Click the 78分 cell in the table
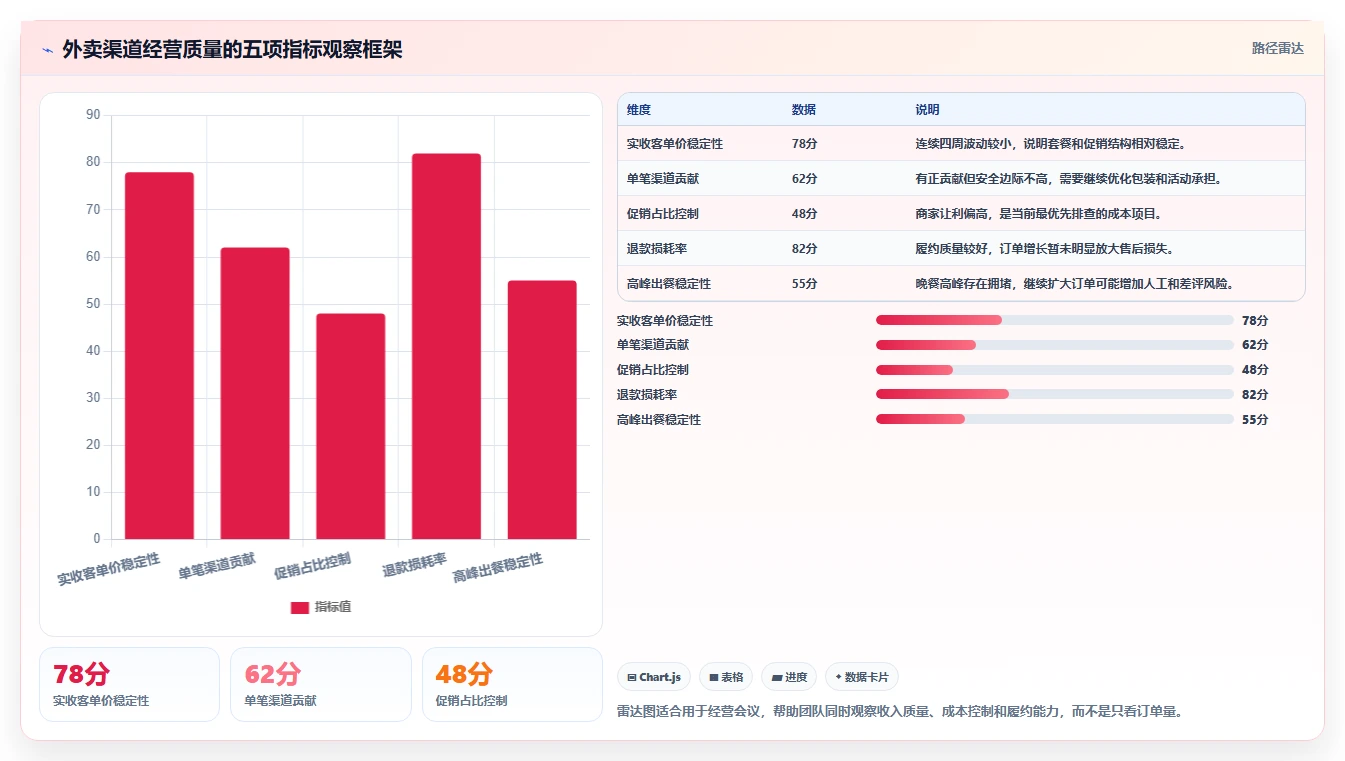The height and width of the screenshot is (761, 1345). point(804,144)
